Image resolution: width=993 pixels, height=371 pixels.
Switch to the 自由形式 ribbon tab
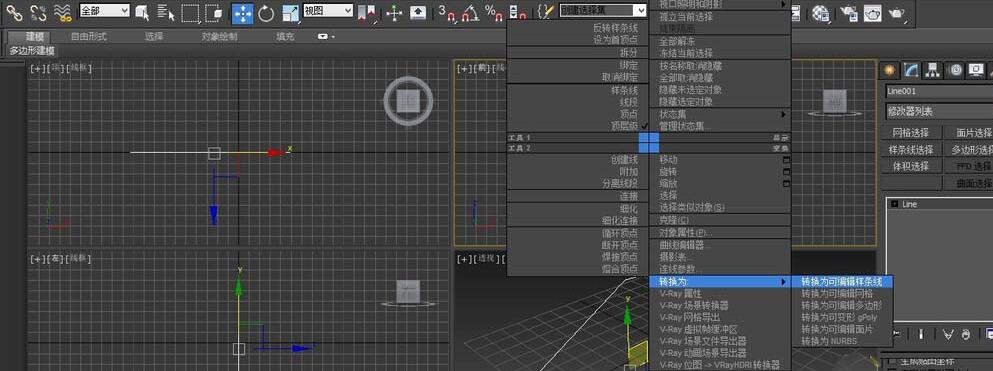point(89,37)
